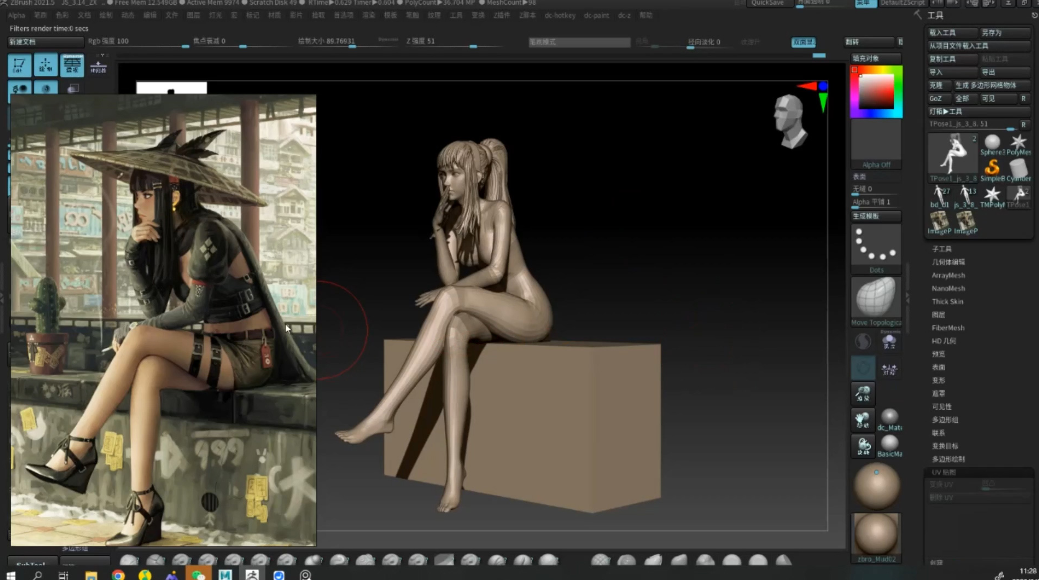Viewport: 1039px width, 580px height.
Task: Expand the Thick Skin section
Action: click(x=948, y=302)
